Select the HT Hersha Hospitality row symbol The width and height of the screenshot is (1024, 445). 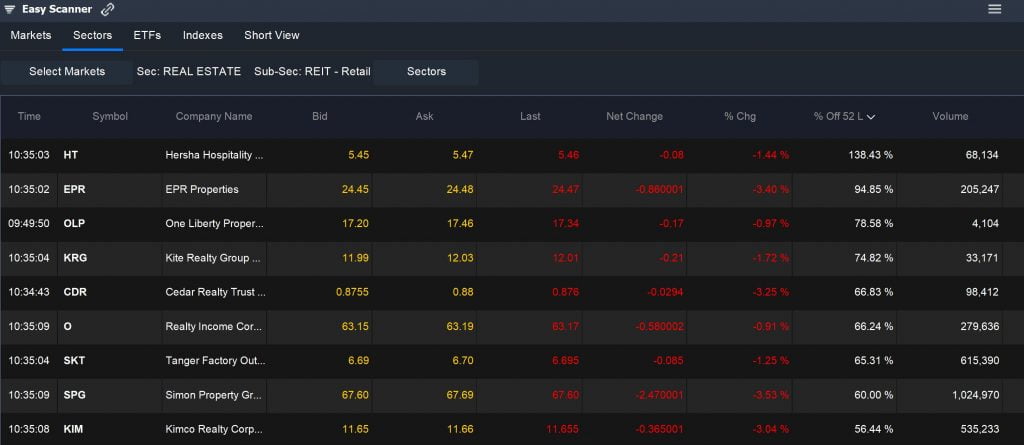(70, 155)
